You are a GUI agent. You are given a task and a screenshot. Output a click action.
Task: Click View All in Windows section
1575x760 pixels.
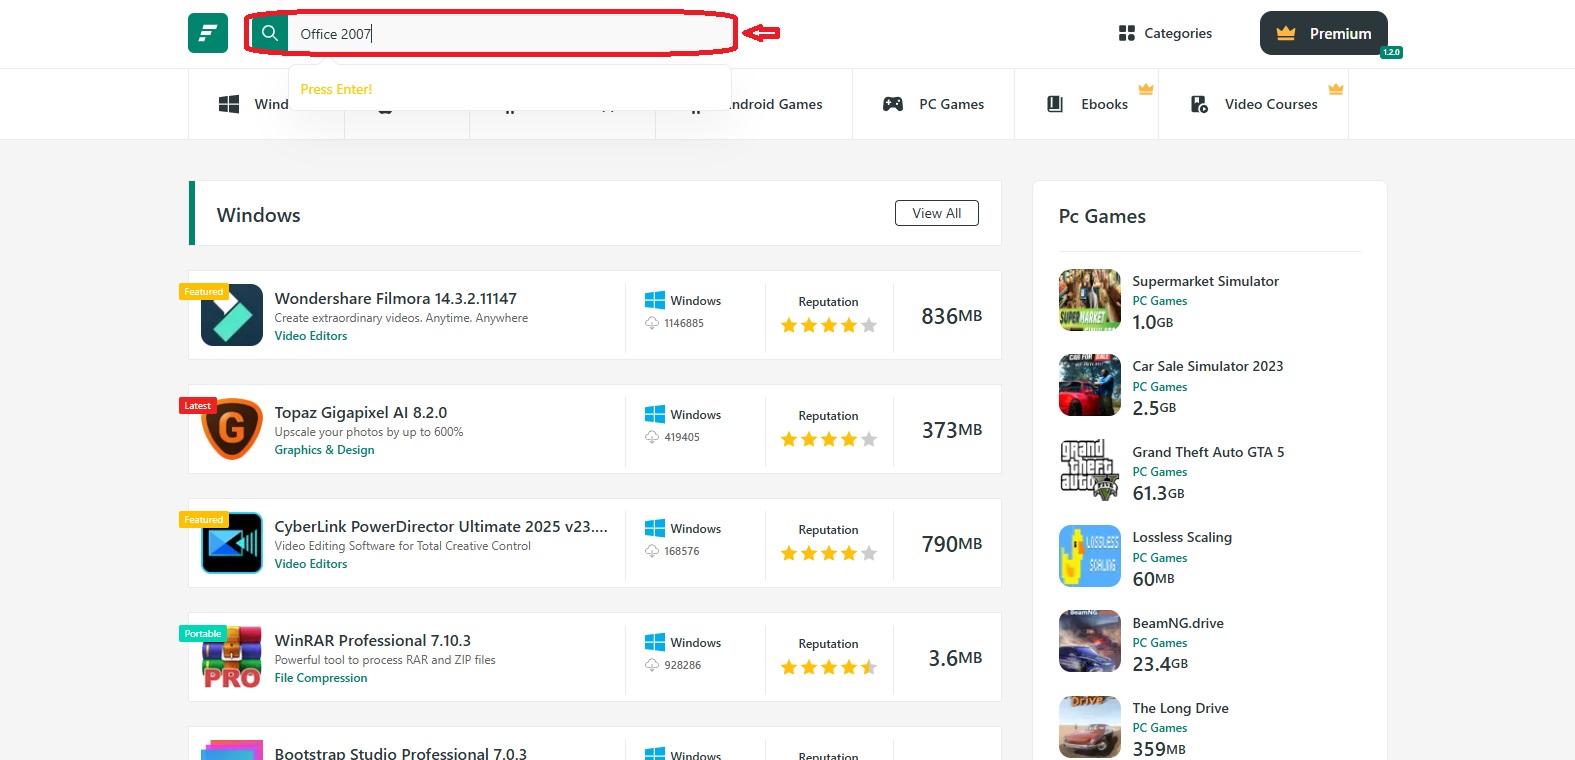coord(937,213)
